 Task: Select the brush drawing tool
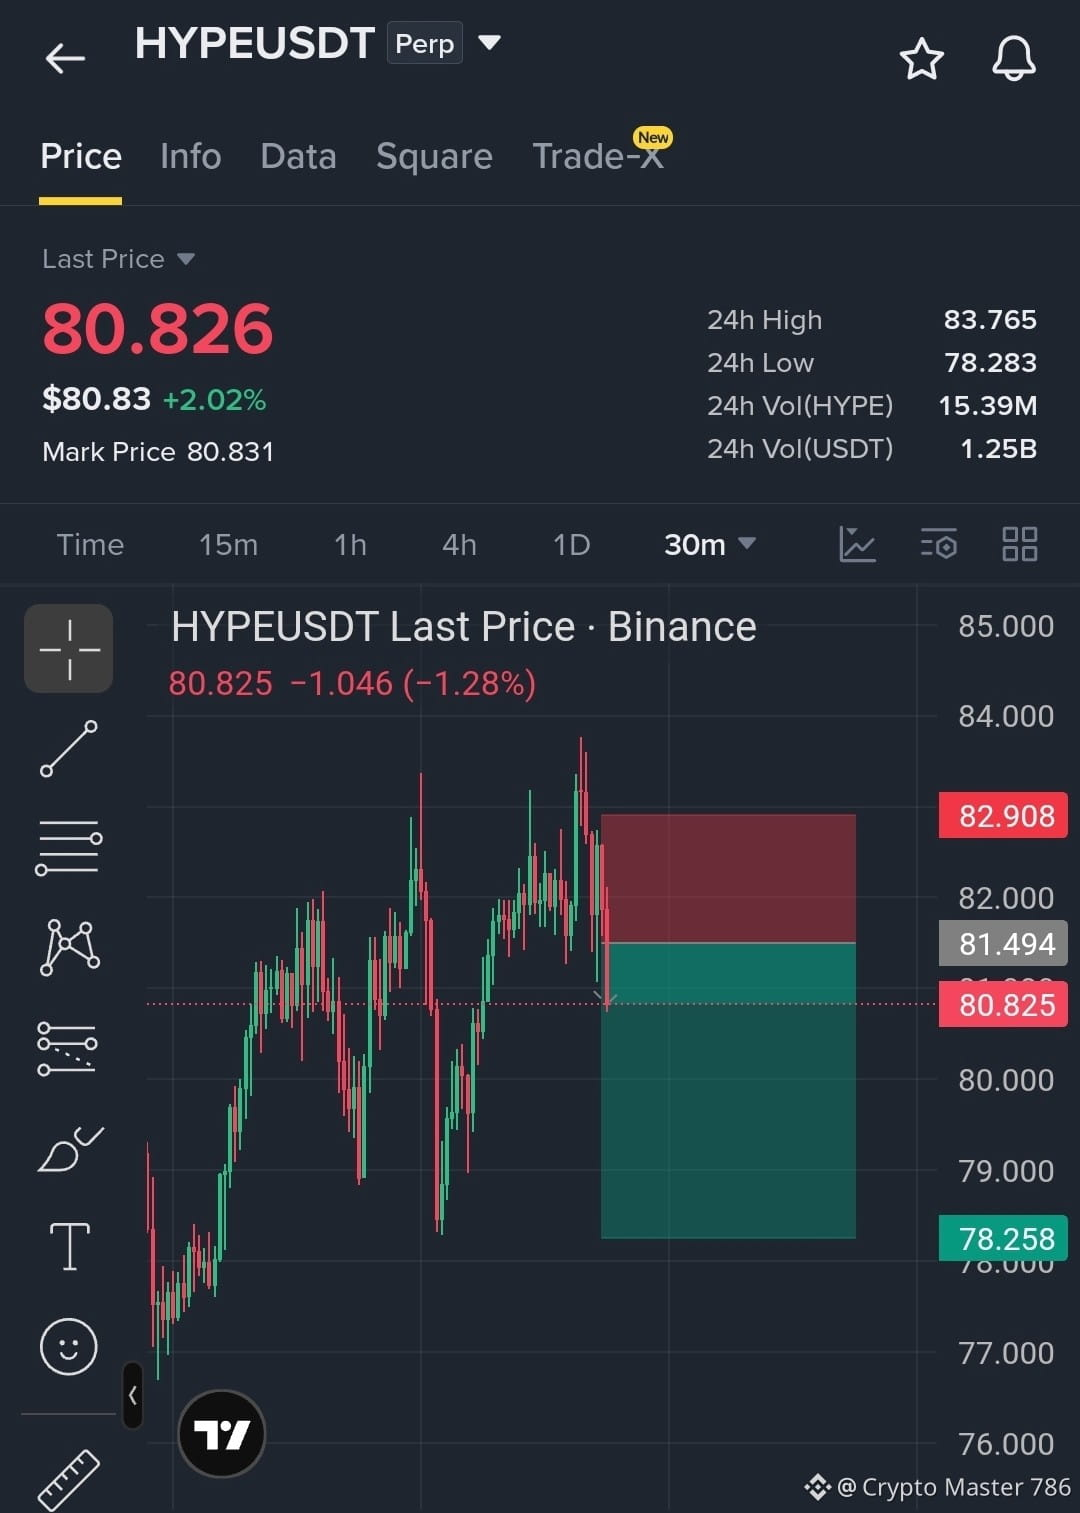(70, 1148)
